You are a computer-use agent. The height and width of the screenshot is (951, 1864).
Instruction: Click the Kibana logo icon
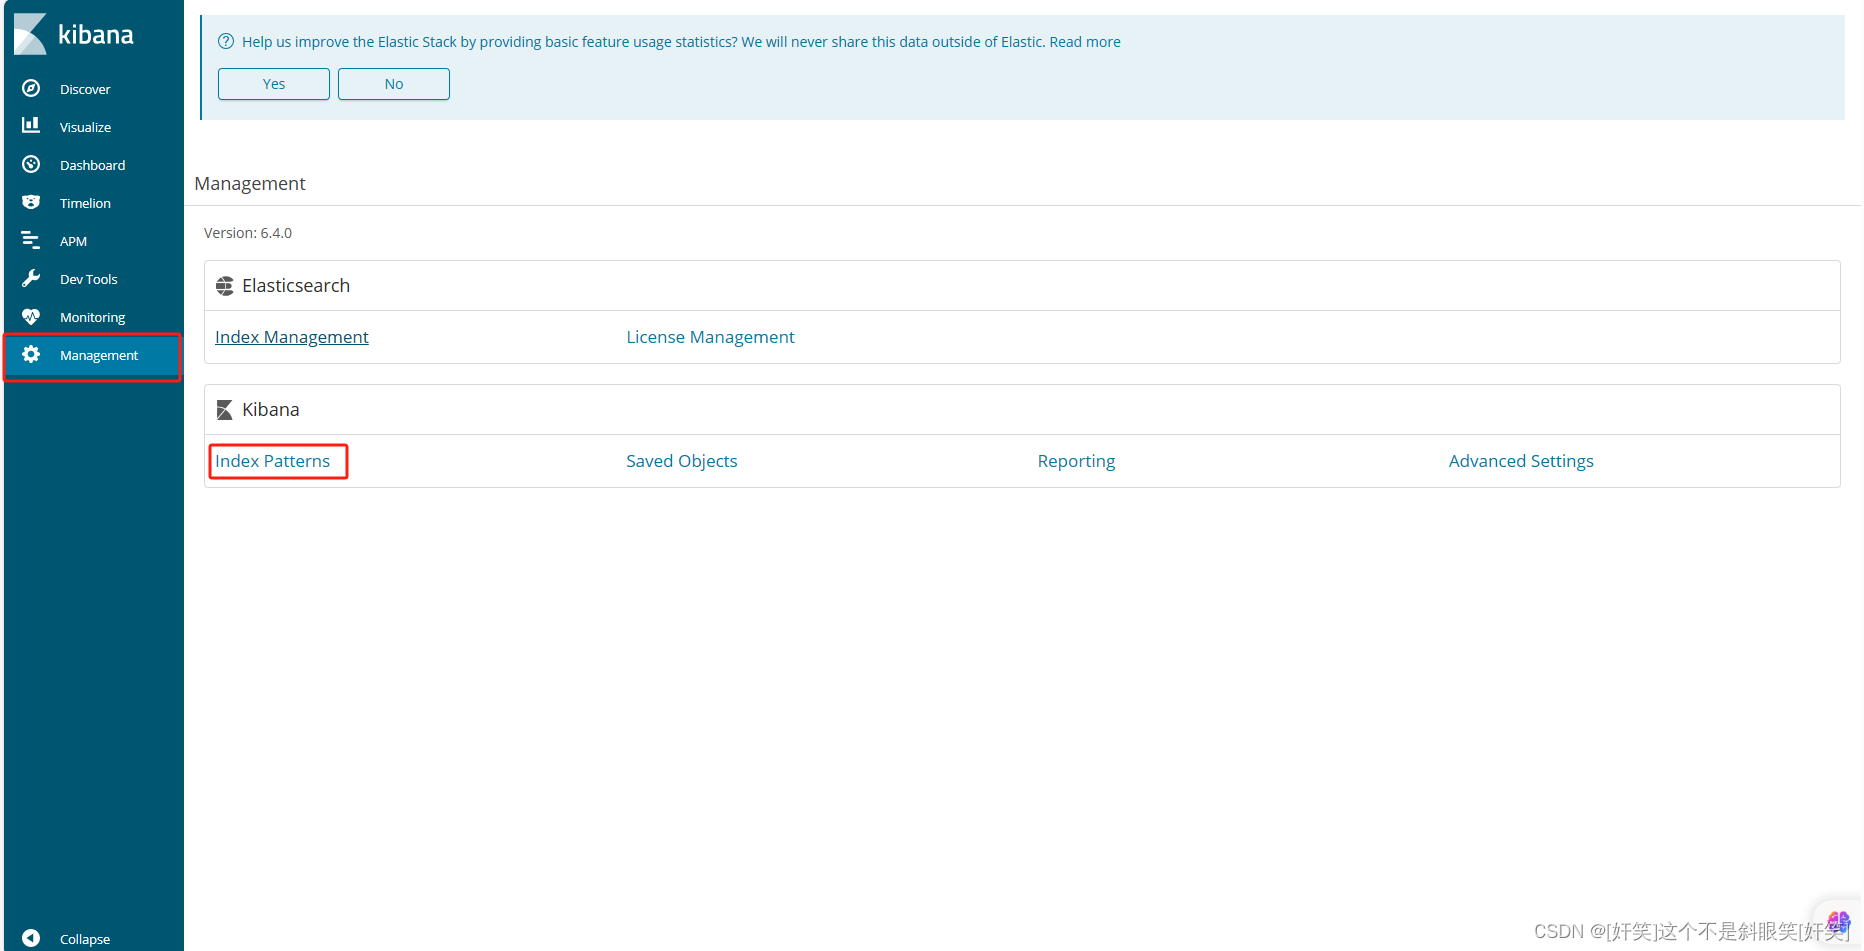pos(30,34)
